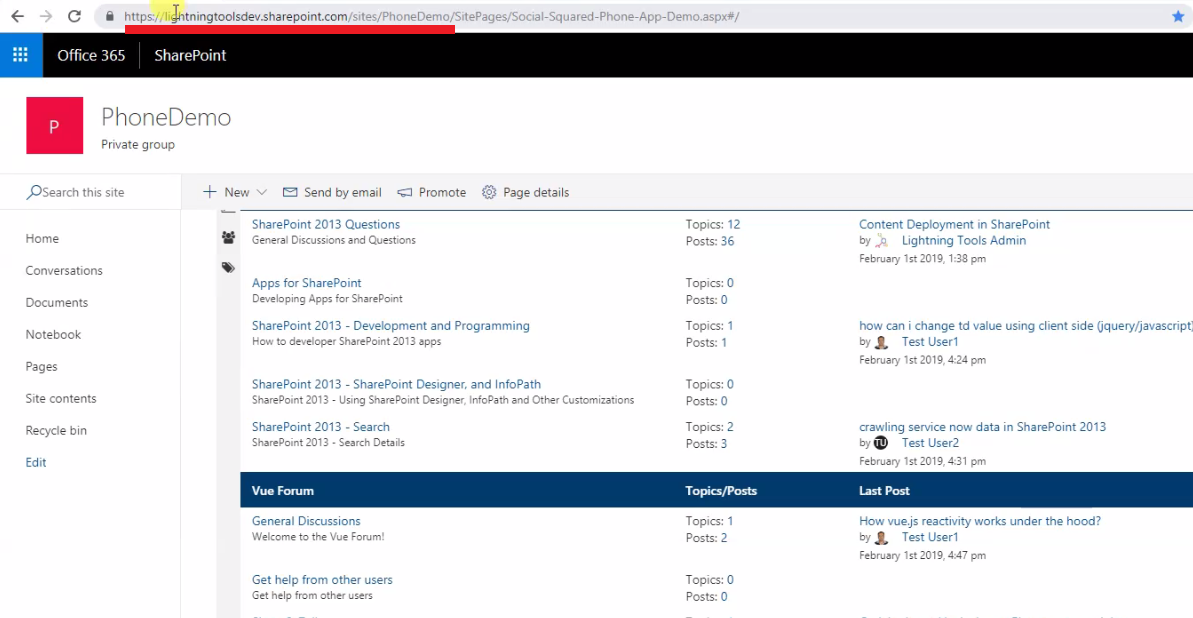
Task: Open Conversations in left navigation
Action: pyautogui.click(x=64, y=270)
